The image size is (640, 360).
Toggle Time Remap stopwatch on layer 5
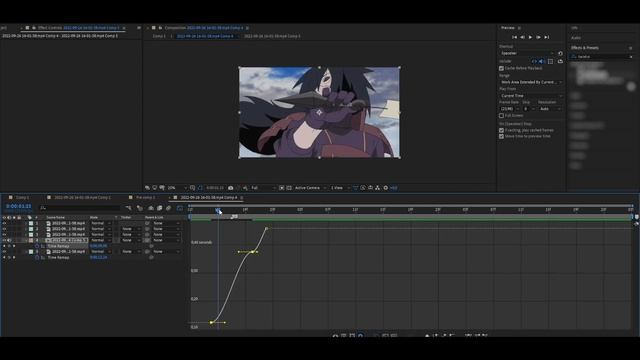tap(37, 258)
